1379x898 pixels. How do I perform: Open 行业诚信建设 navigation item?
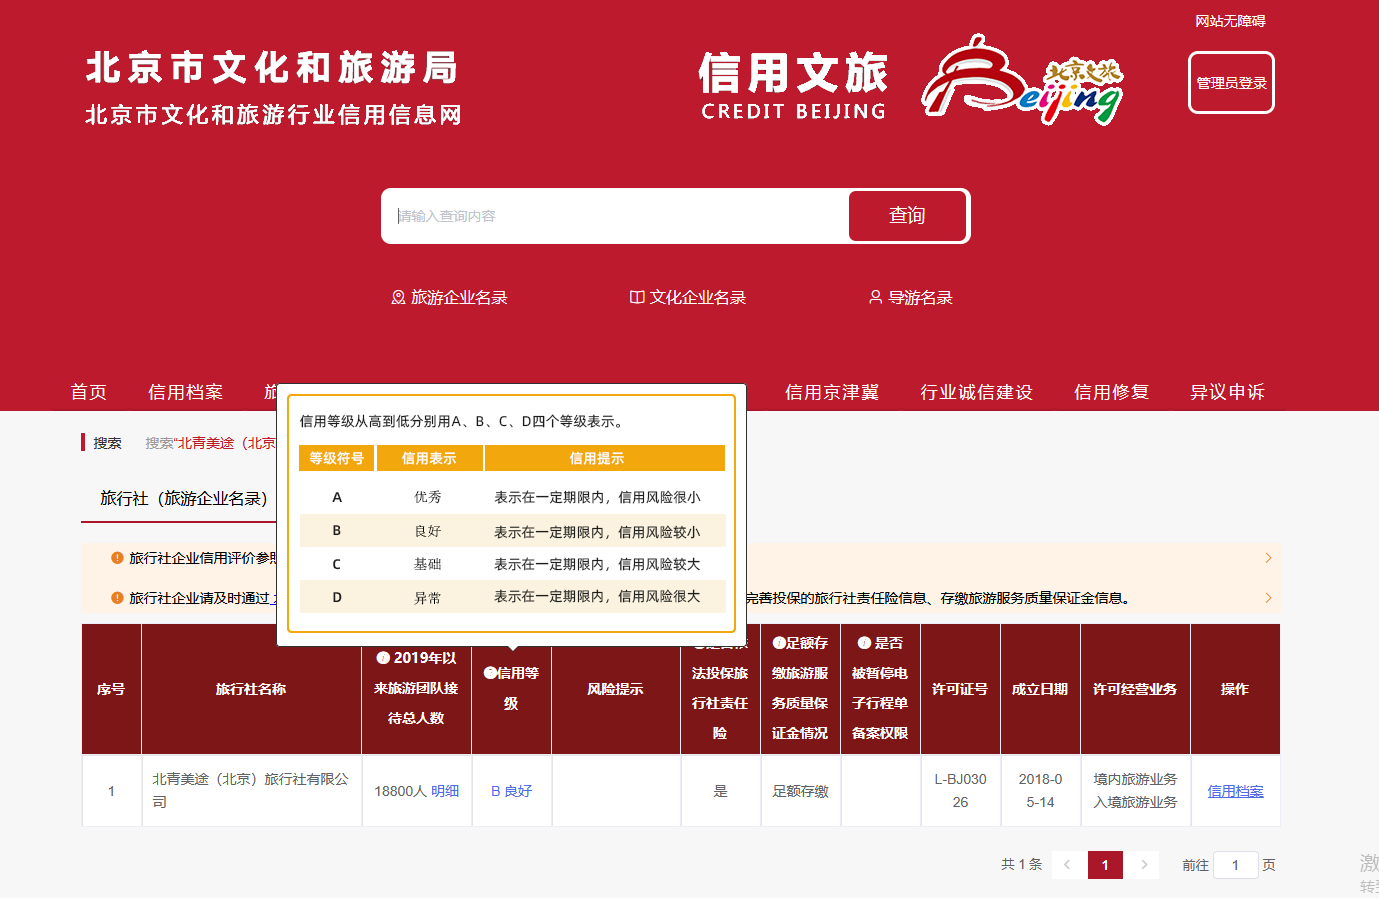977,392
